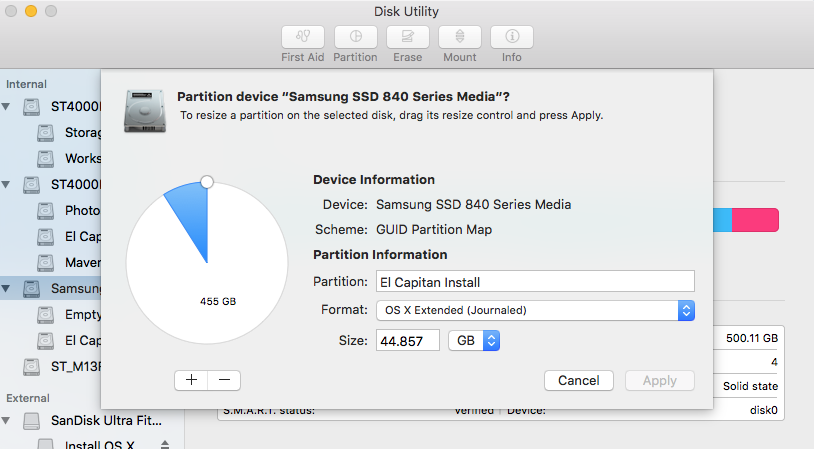Screen dimensions: 814x449
Task: Click the yellow minimize window button
Action: [x=31, y=11]
